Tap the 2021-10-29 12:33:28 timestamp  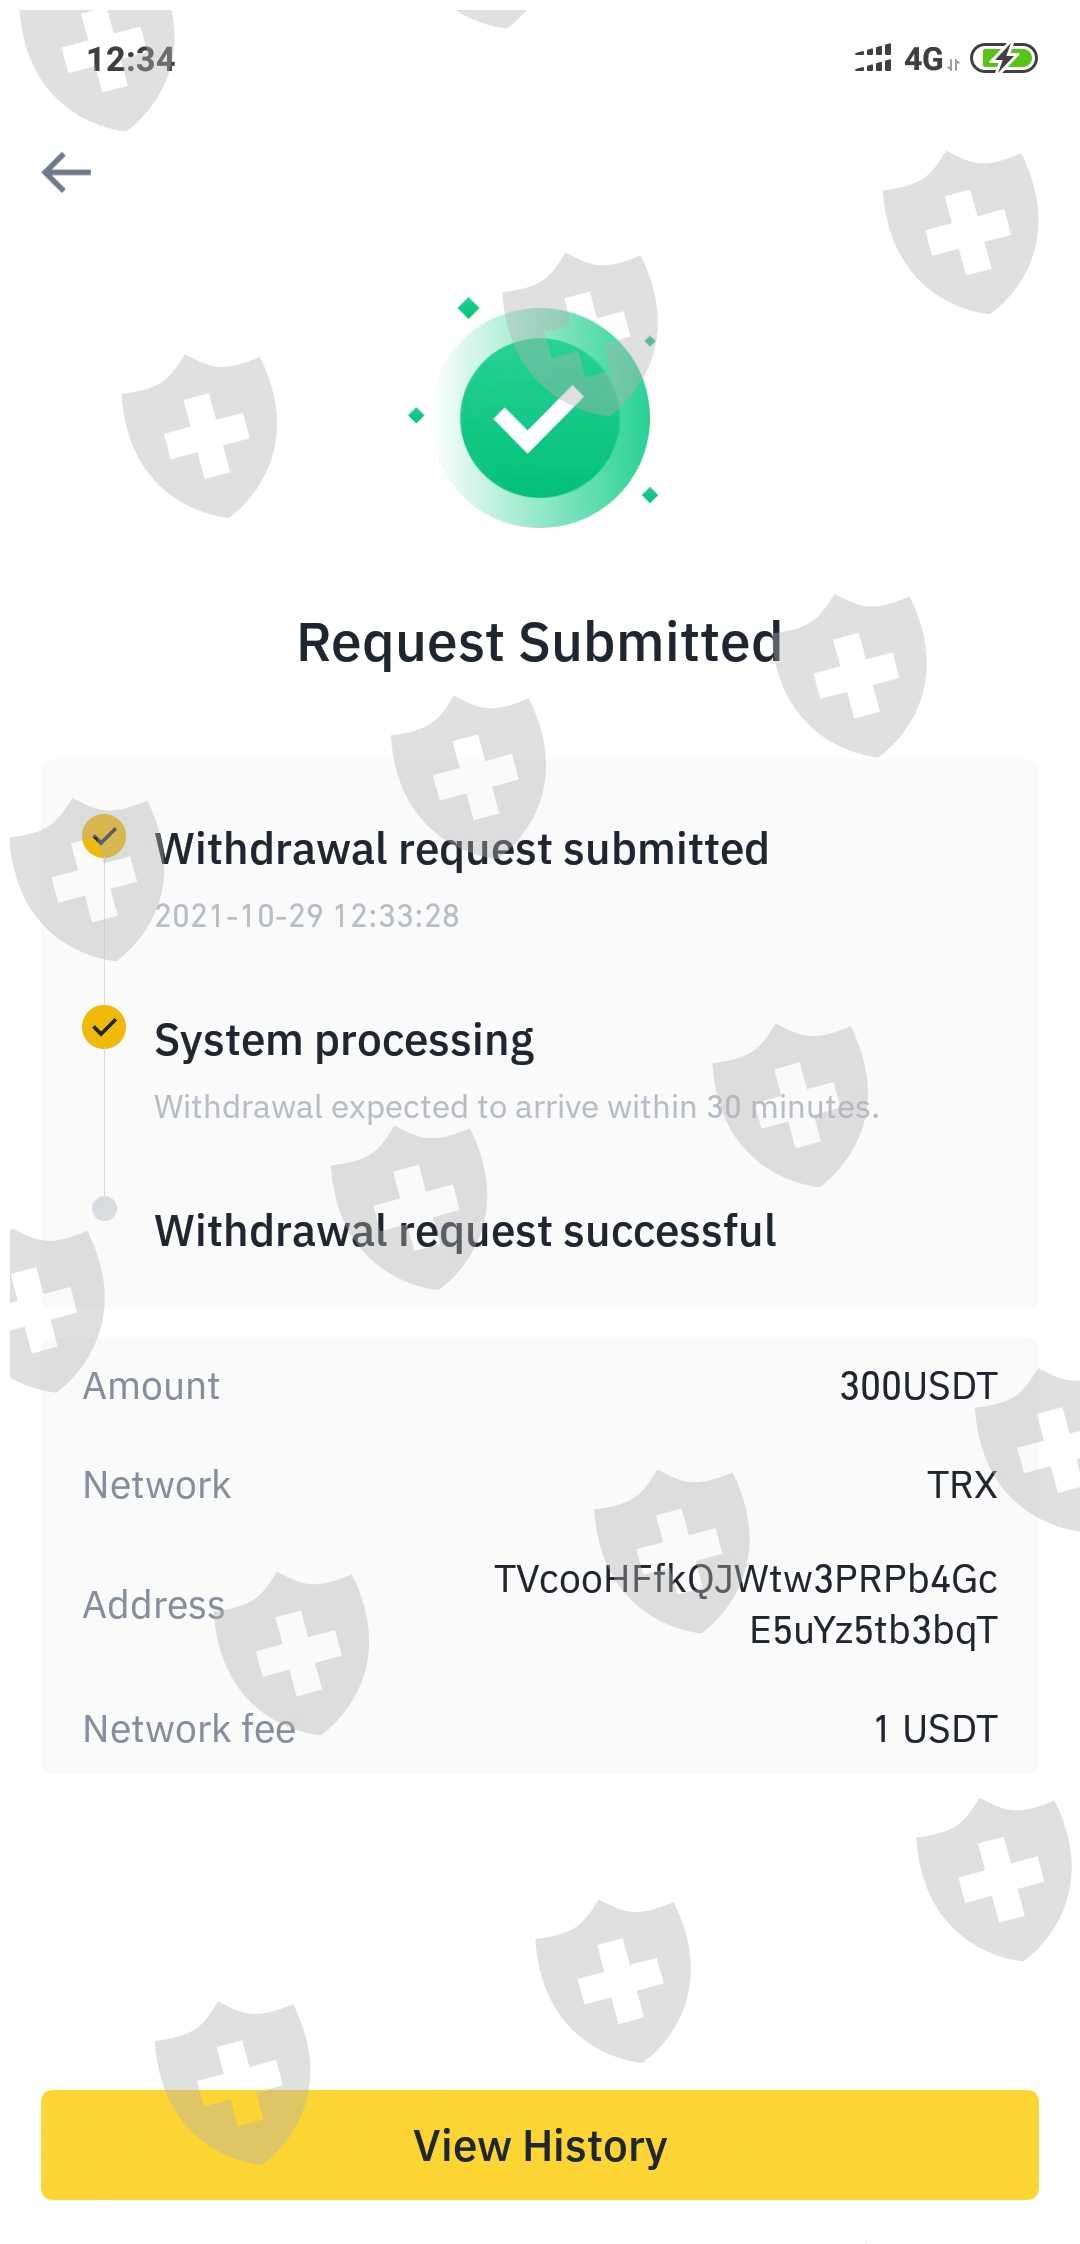tap(307, 916)
